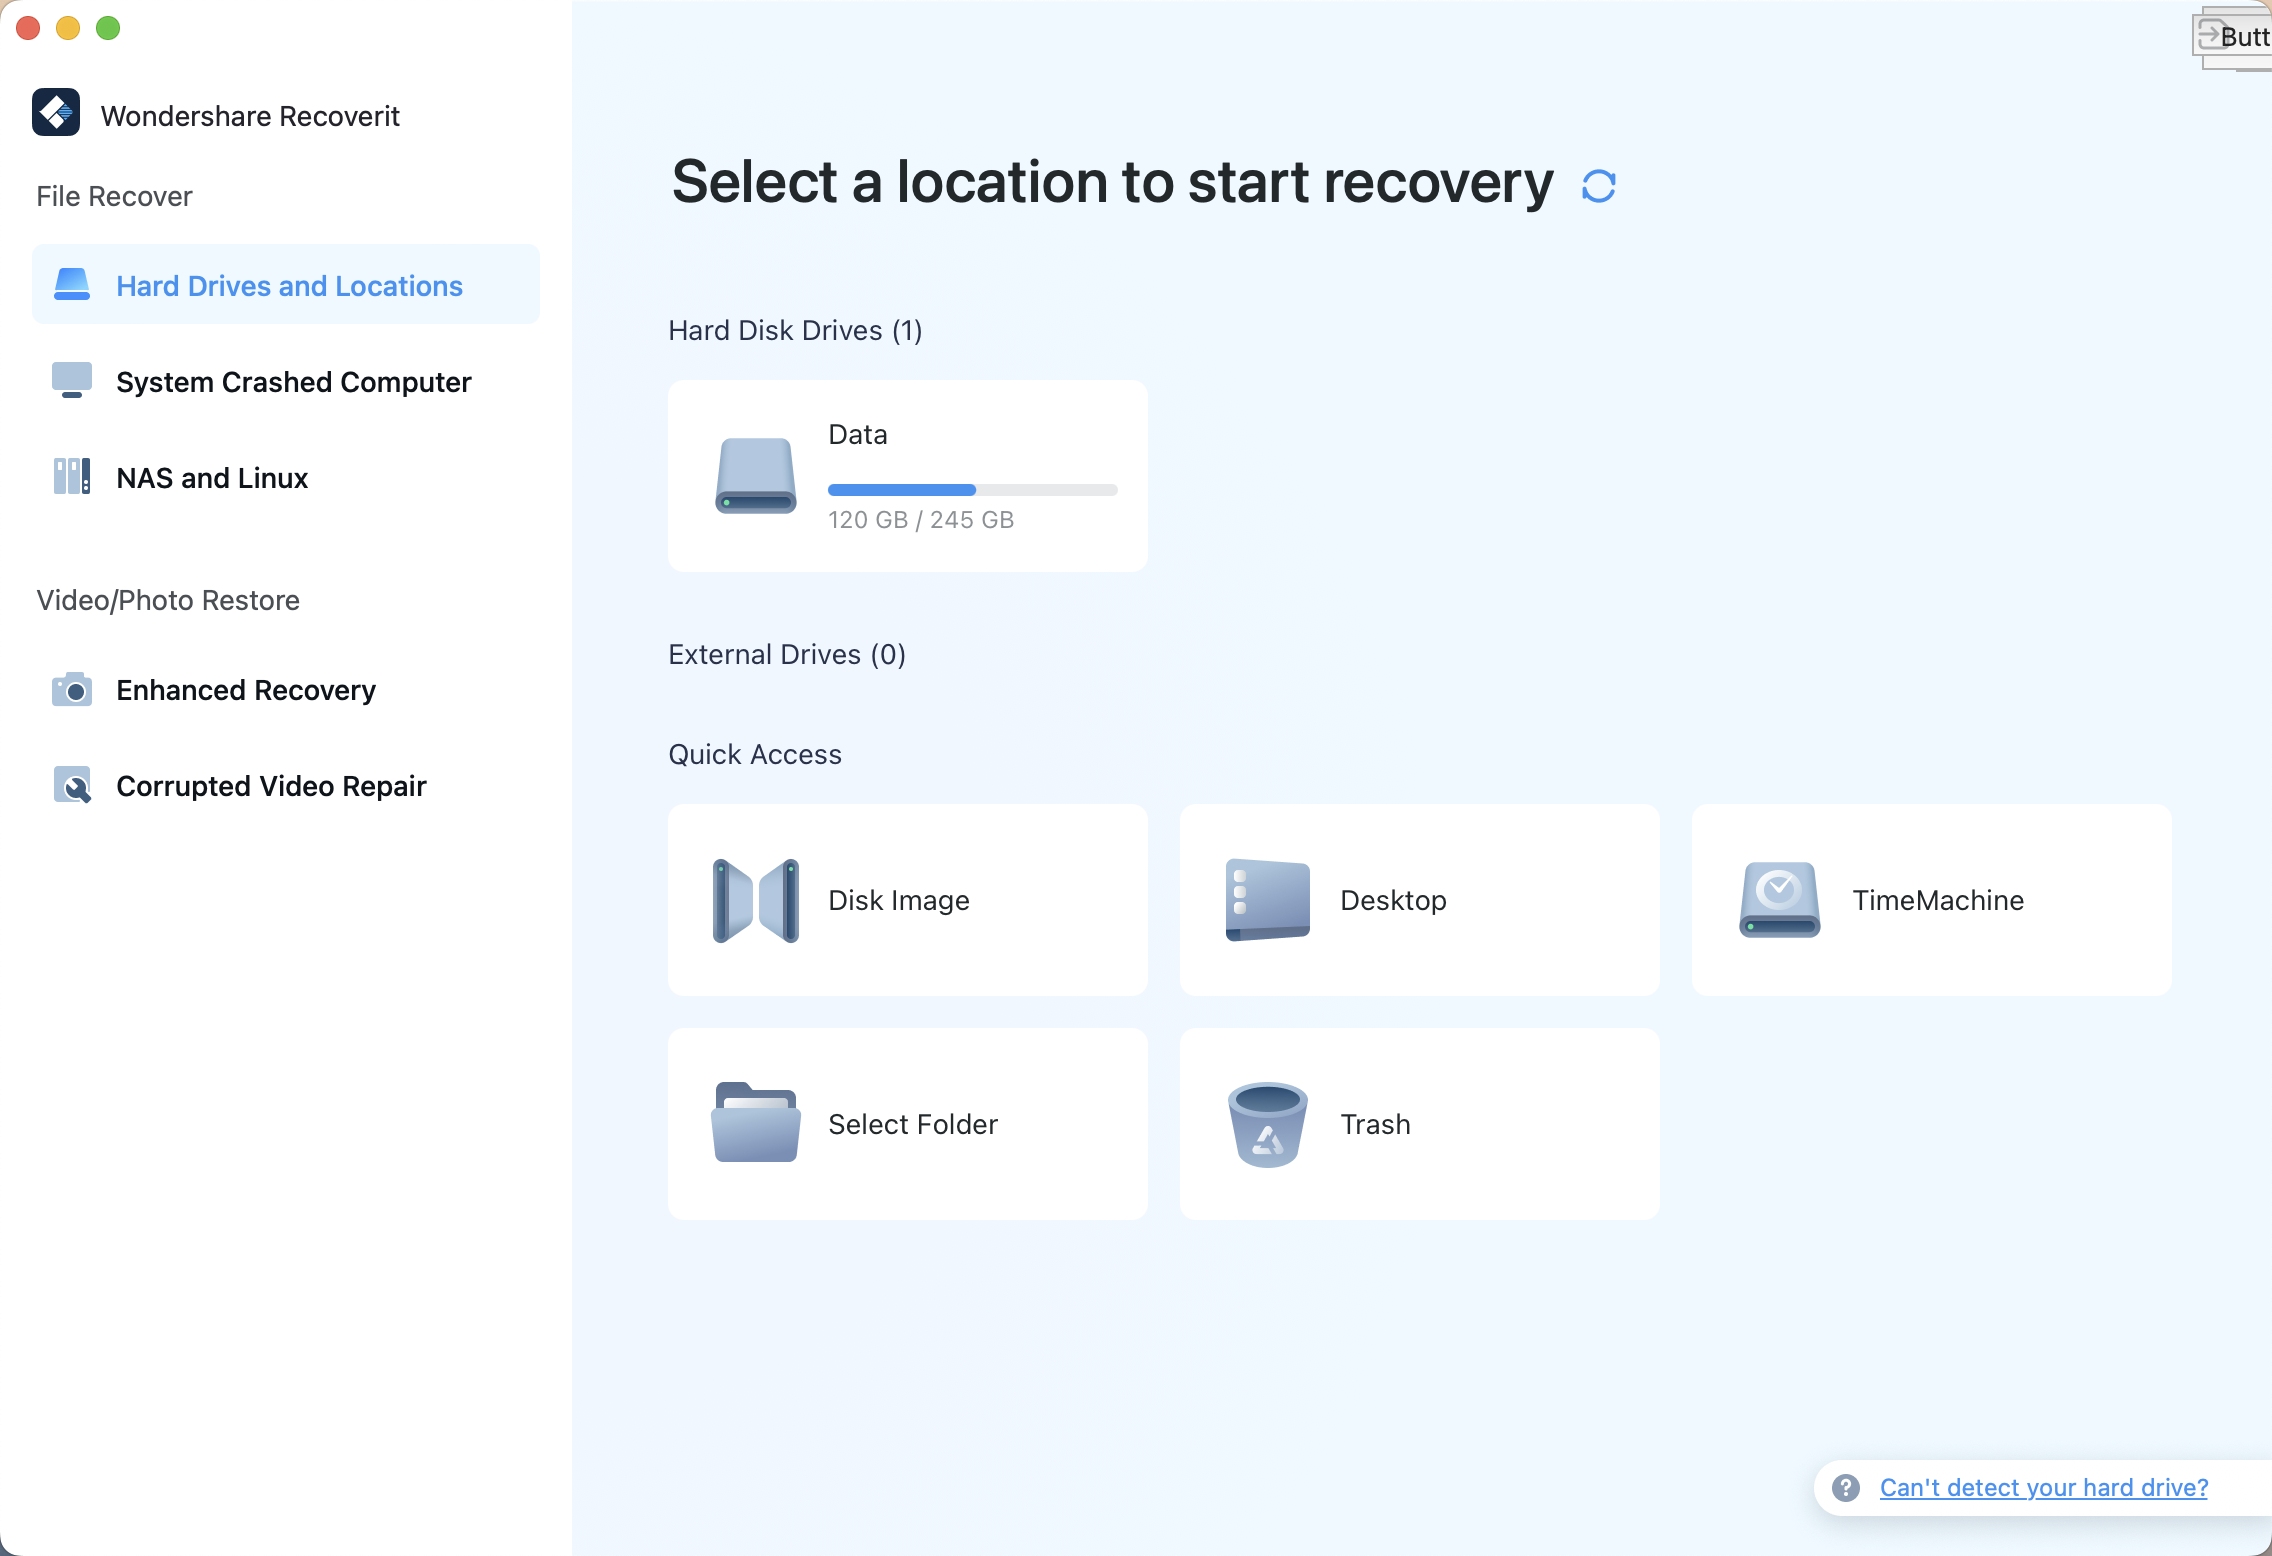Select the Data drive name label
The height and width of the screenshot is (1556, 2272).
tap(858, 435)
